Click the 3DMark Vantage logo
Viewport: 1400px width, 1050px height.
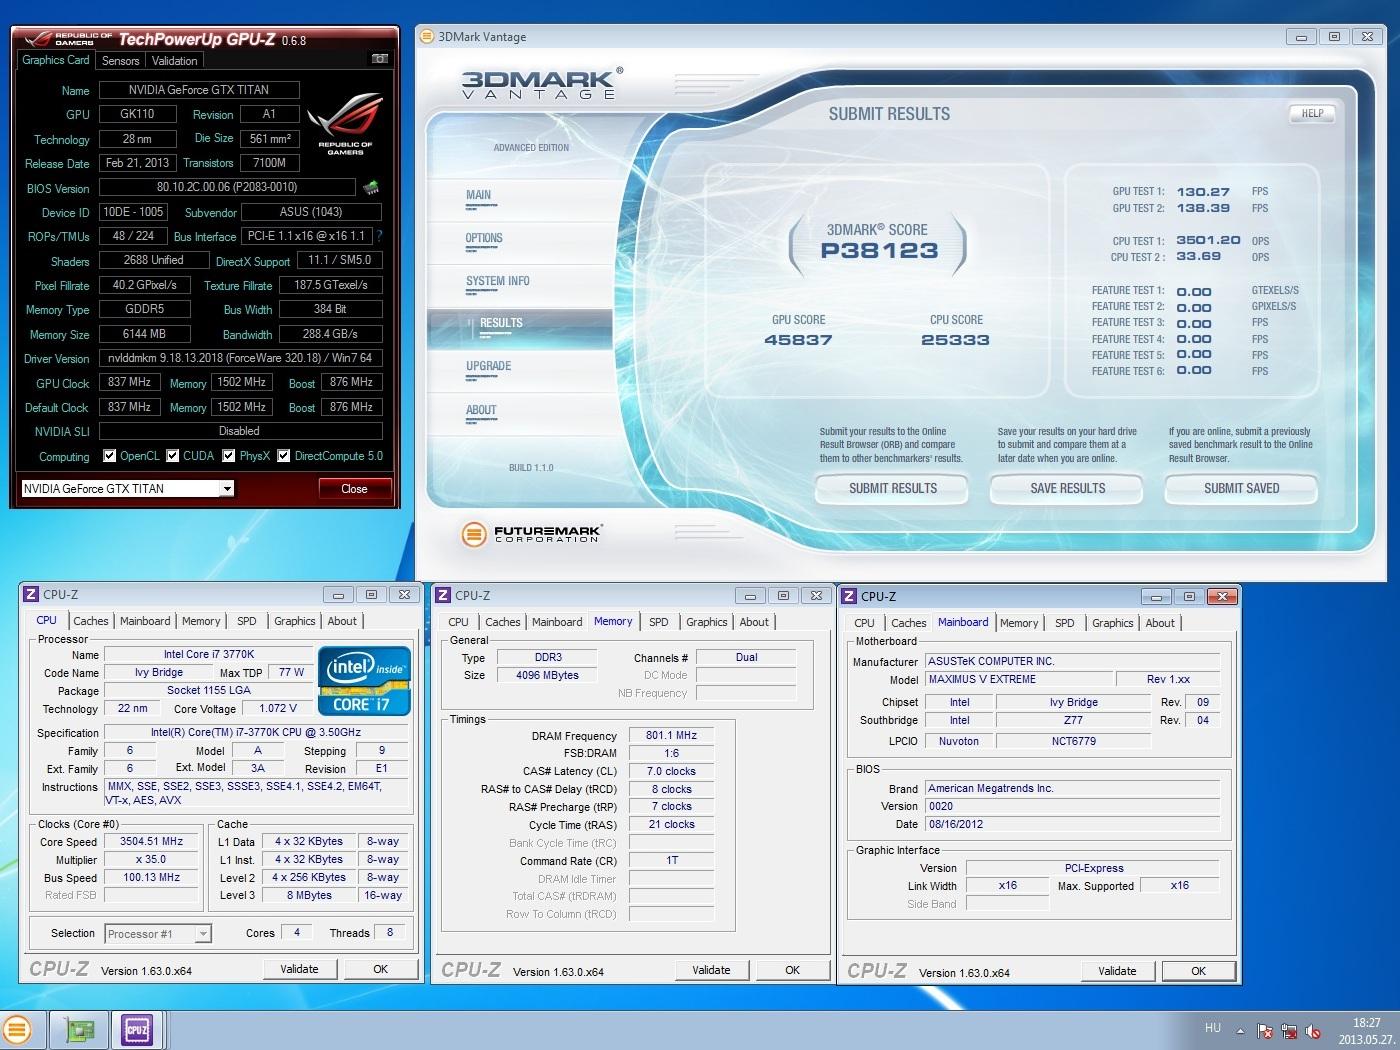click(x=541, y=83)
